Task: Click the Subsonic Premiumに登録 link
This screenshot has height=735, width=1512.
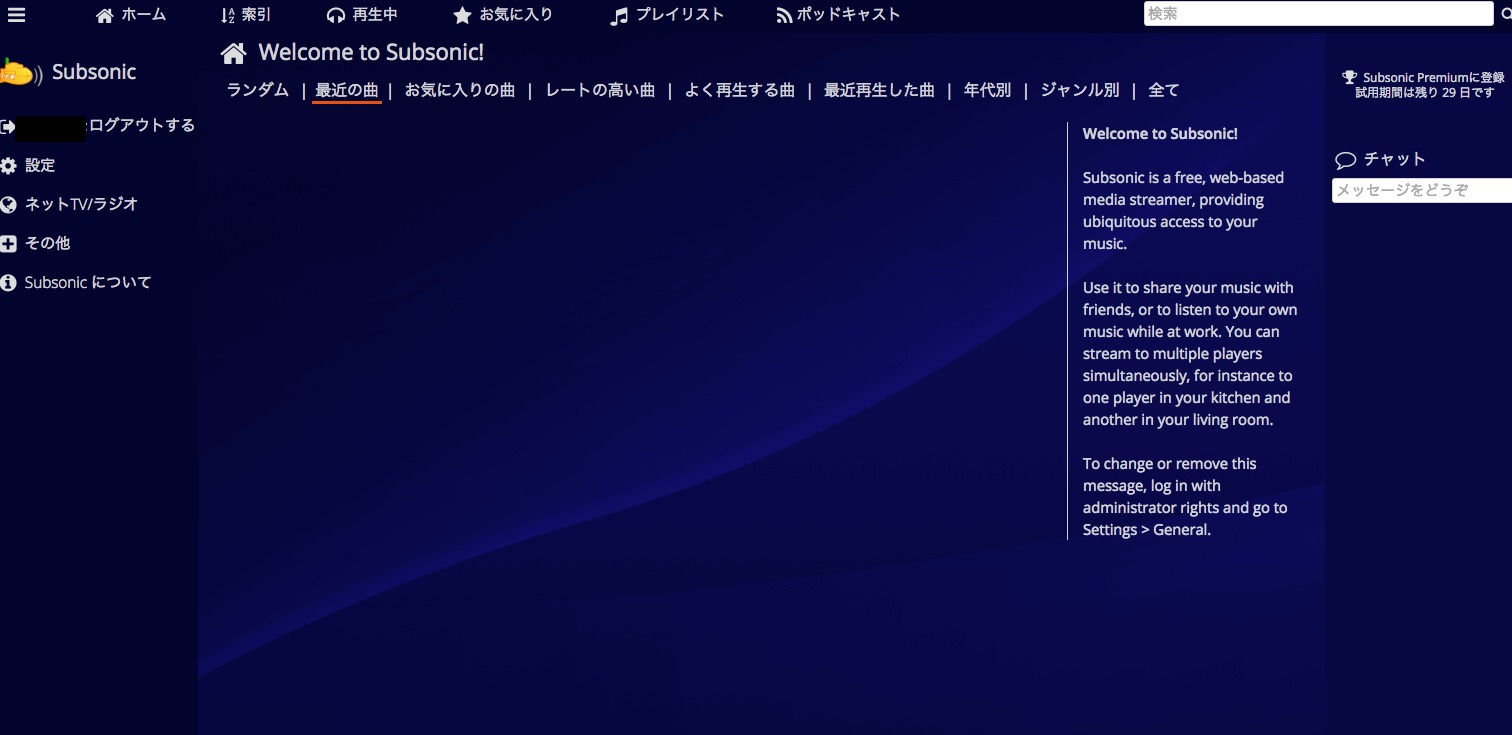Action: [1433, 77]
